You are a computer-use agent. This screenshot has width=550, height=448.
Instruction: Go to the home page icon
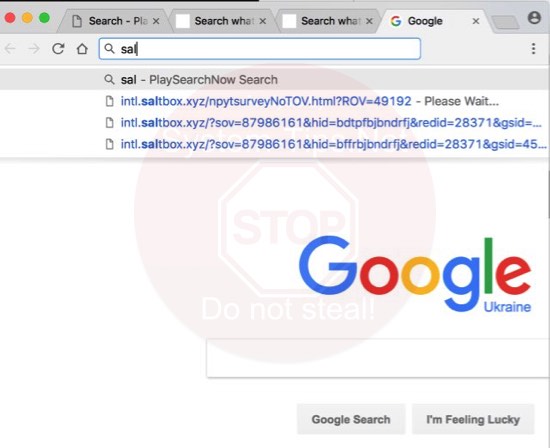point(82,49)
